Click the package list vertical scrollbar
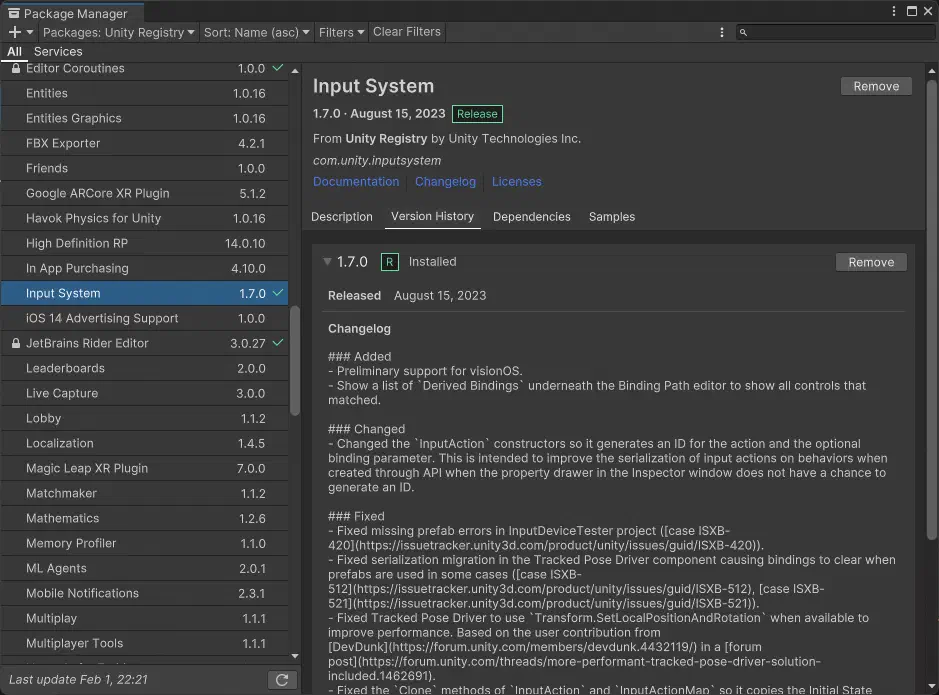 295,361
